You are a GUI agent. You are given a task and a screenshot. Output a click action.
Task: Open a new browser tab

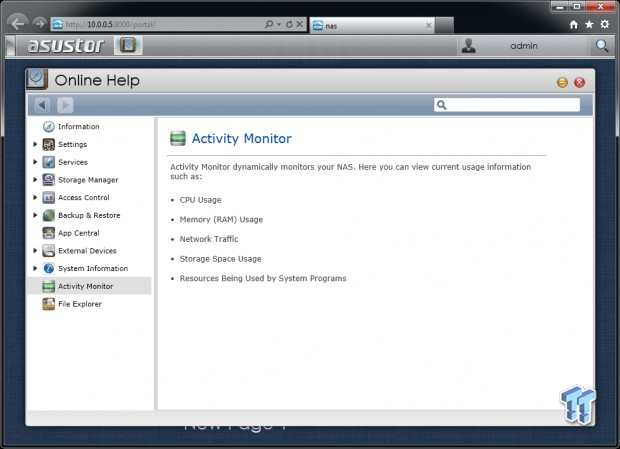click(x=445, y=26)
